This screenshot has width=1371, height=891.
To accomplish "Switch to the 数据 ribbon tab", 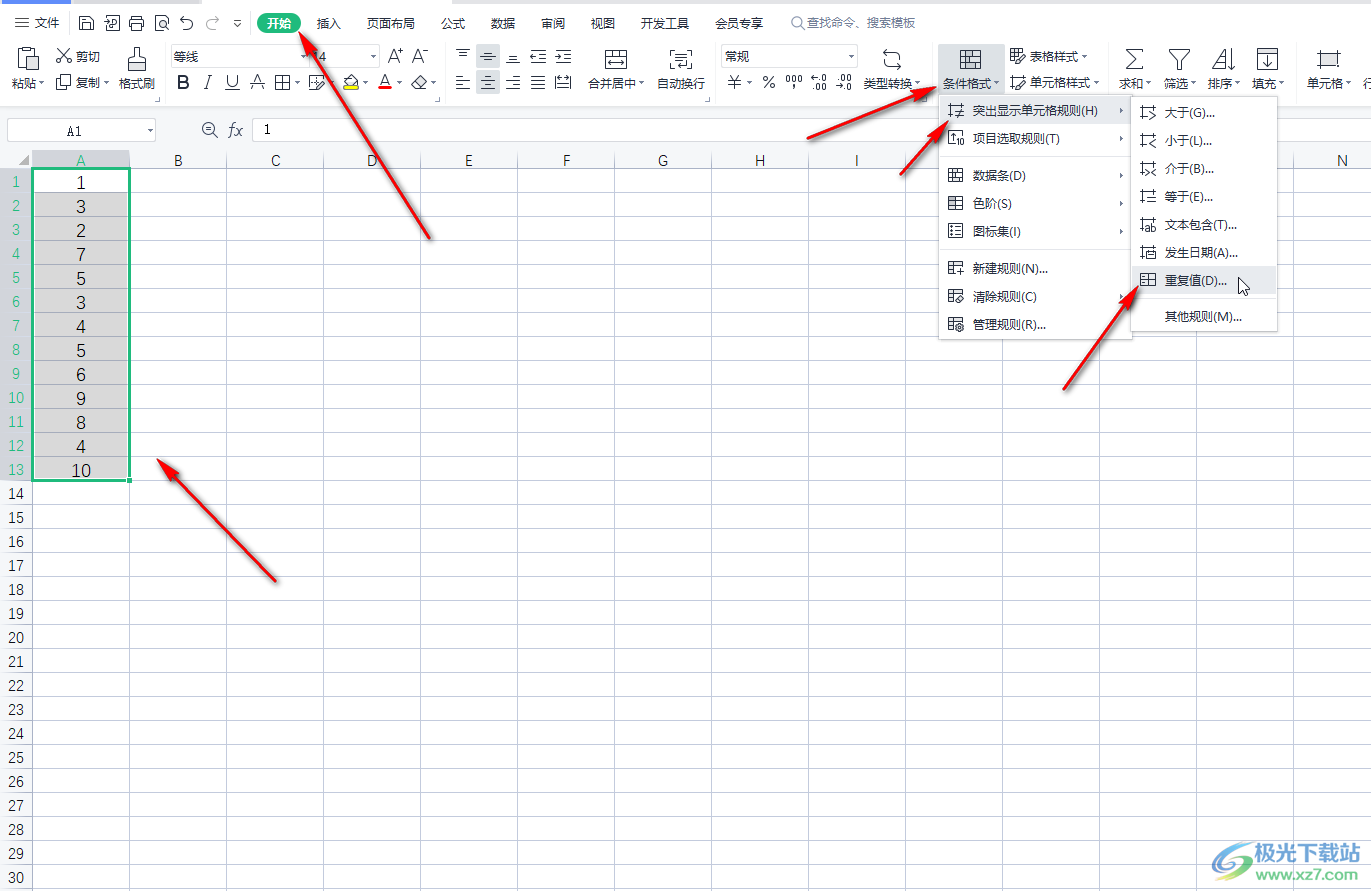I will pos(503,23).
